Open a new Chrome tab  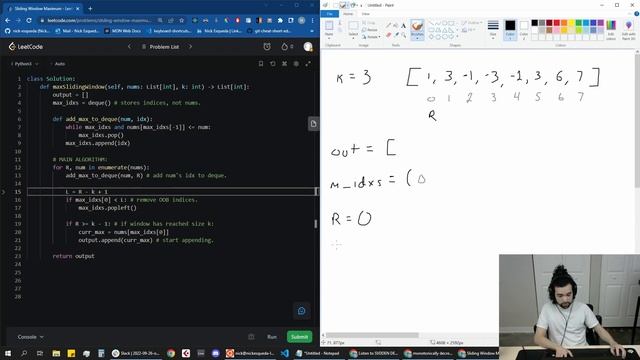point(90,8)
